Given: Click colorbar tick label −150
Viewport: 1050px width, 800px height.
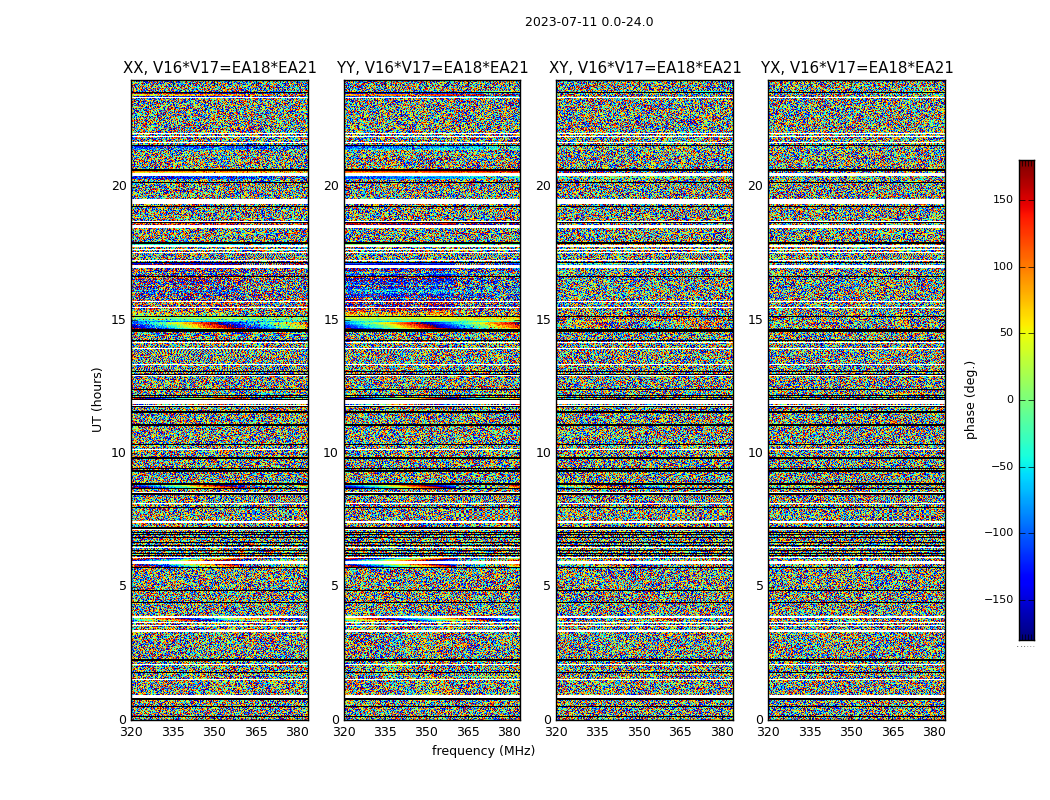Looking at the screenshot, I should (x=999, y=599).
